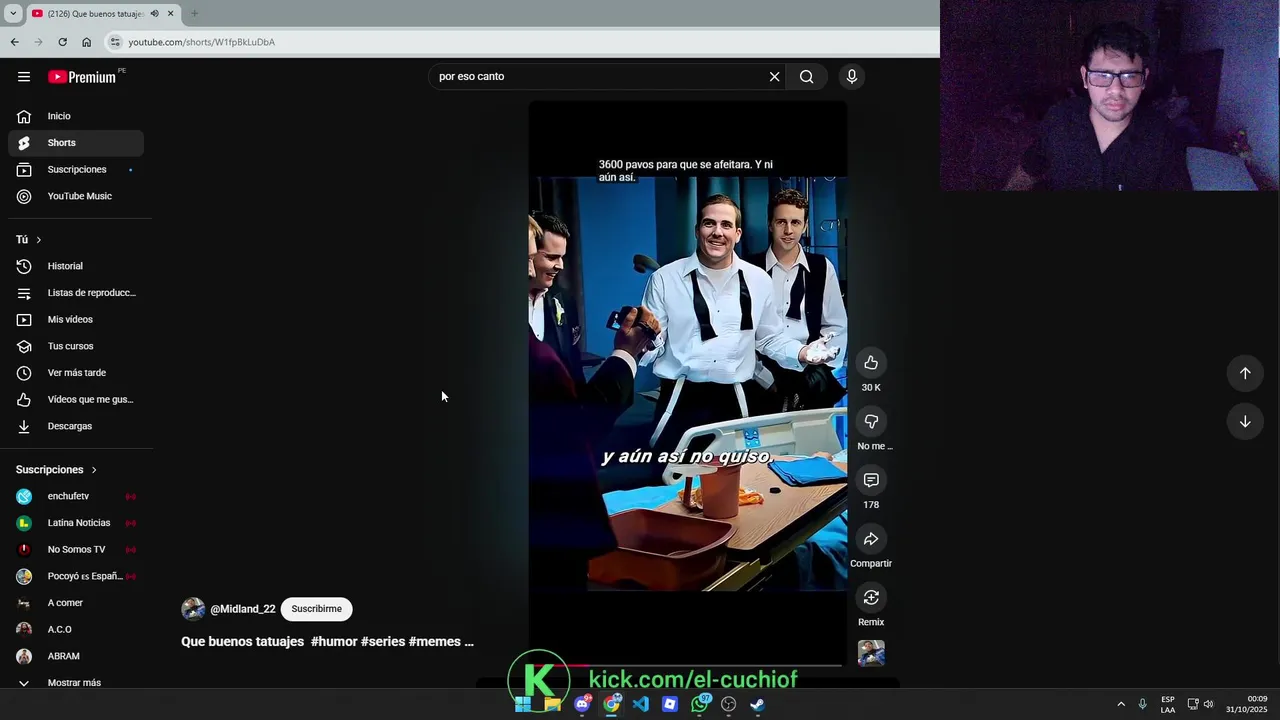Pause the Short by clicking video
Screen dimensions: 1280x720
pos(688,384)
